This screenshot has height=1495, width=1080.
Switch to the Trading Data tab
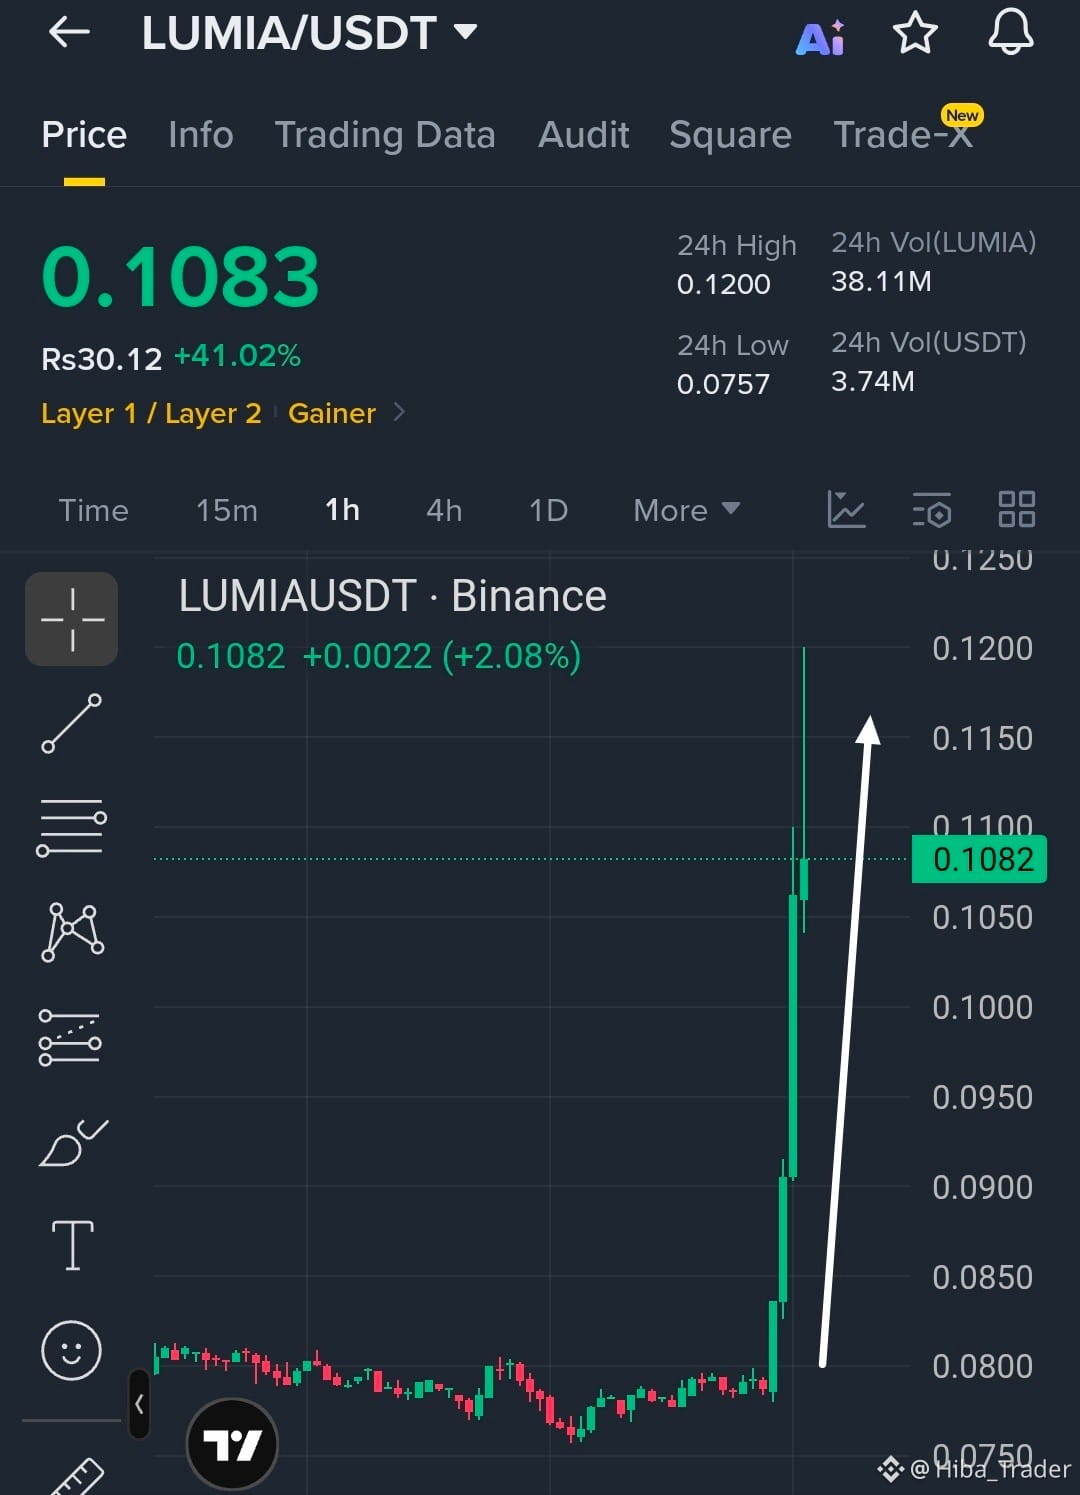tap(385, 135)
